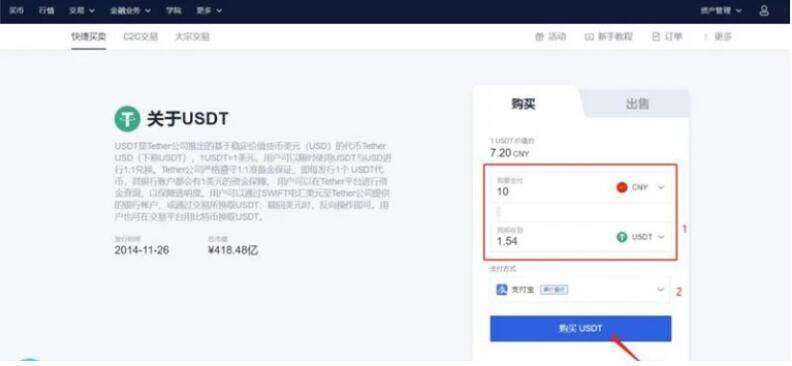Select the 快捷买卖 tab

[89, 37]
